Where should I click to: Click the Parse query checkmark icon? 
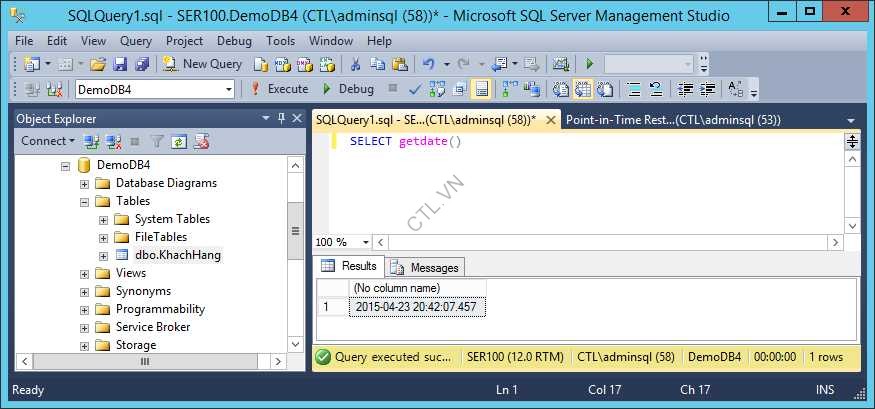tap(415, 89)
